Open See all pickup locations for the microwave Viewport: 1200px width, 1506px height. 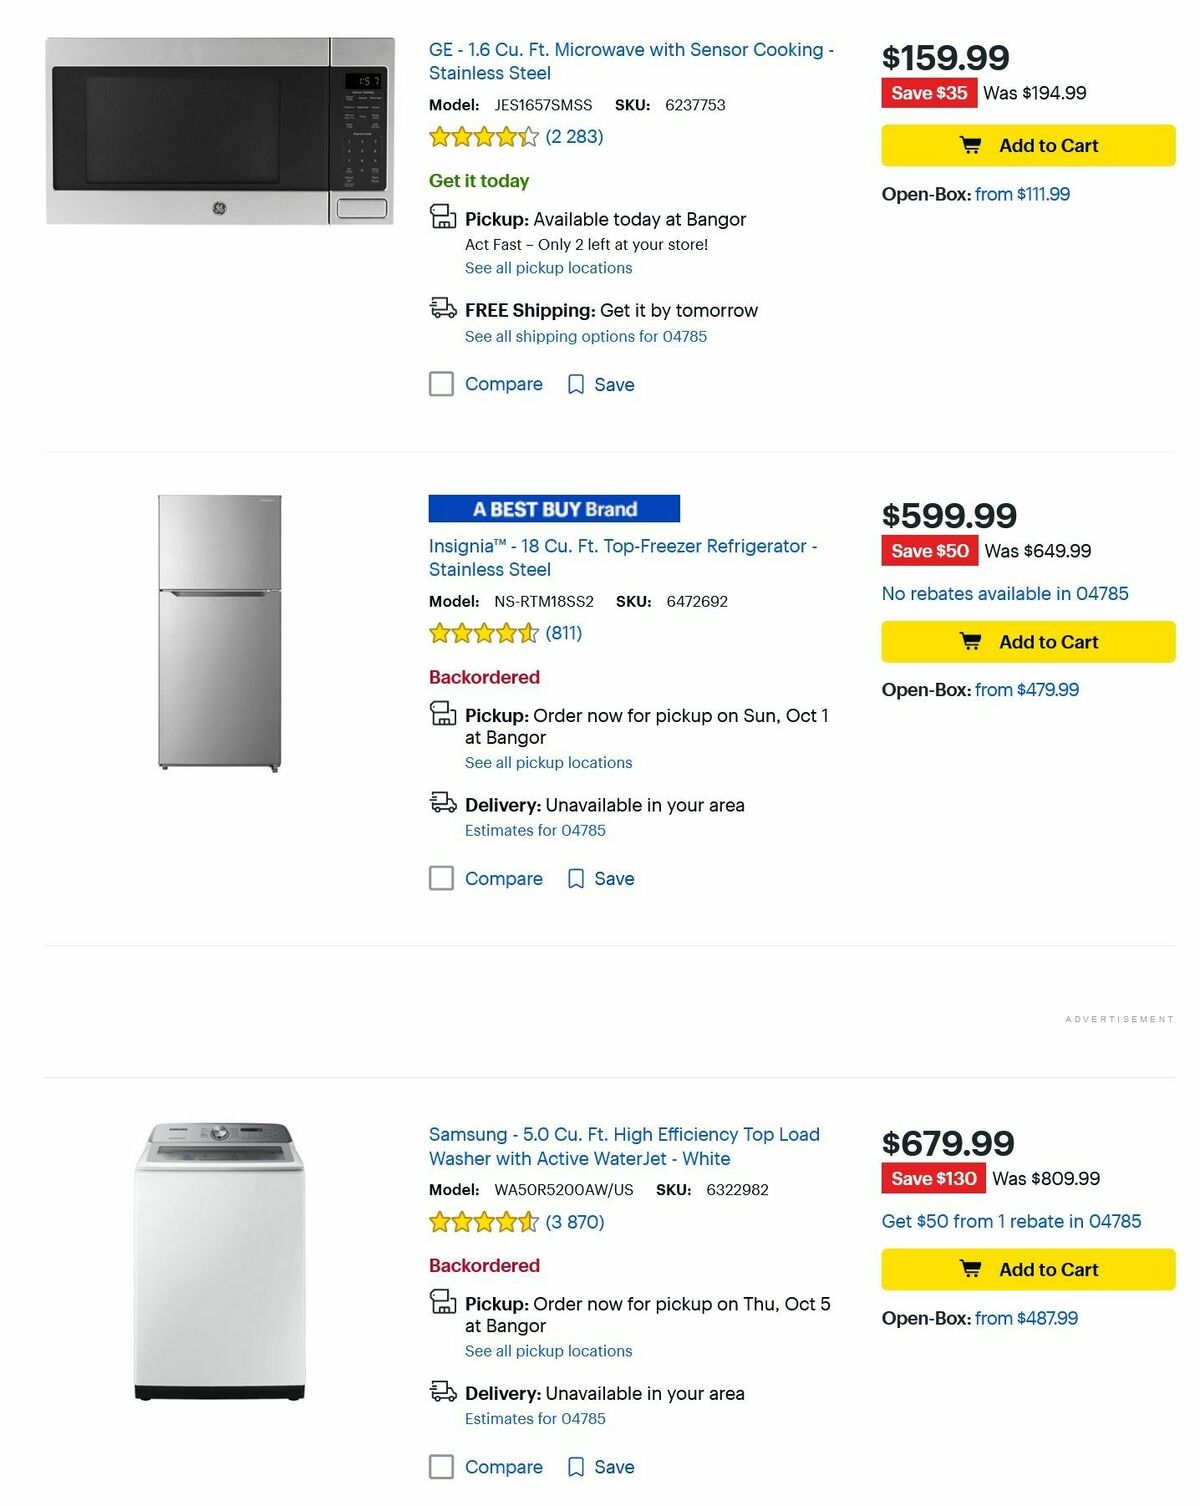coord(547,267)
